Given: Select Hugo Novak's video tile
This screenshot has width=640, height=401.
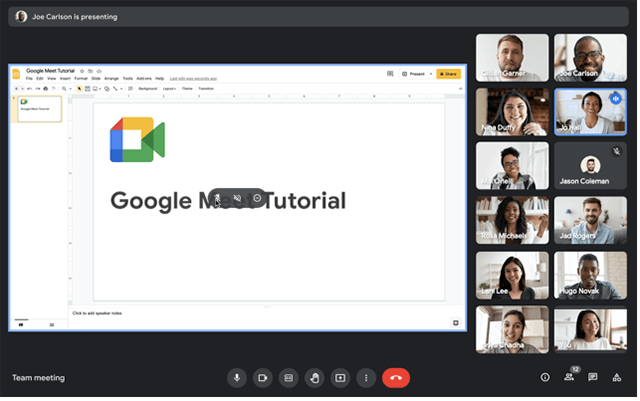Looking at the screenshot, I should click(590, 275).
